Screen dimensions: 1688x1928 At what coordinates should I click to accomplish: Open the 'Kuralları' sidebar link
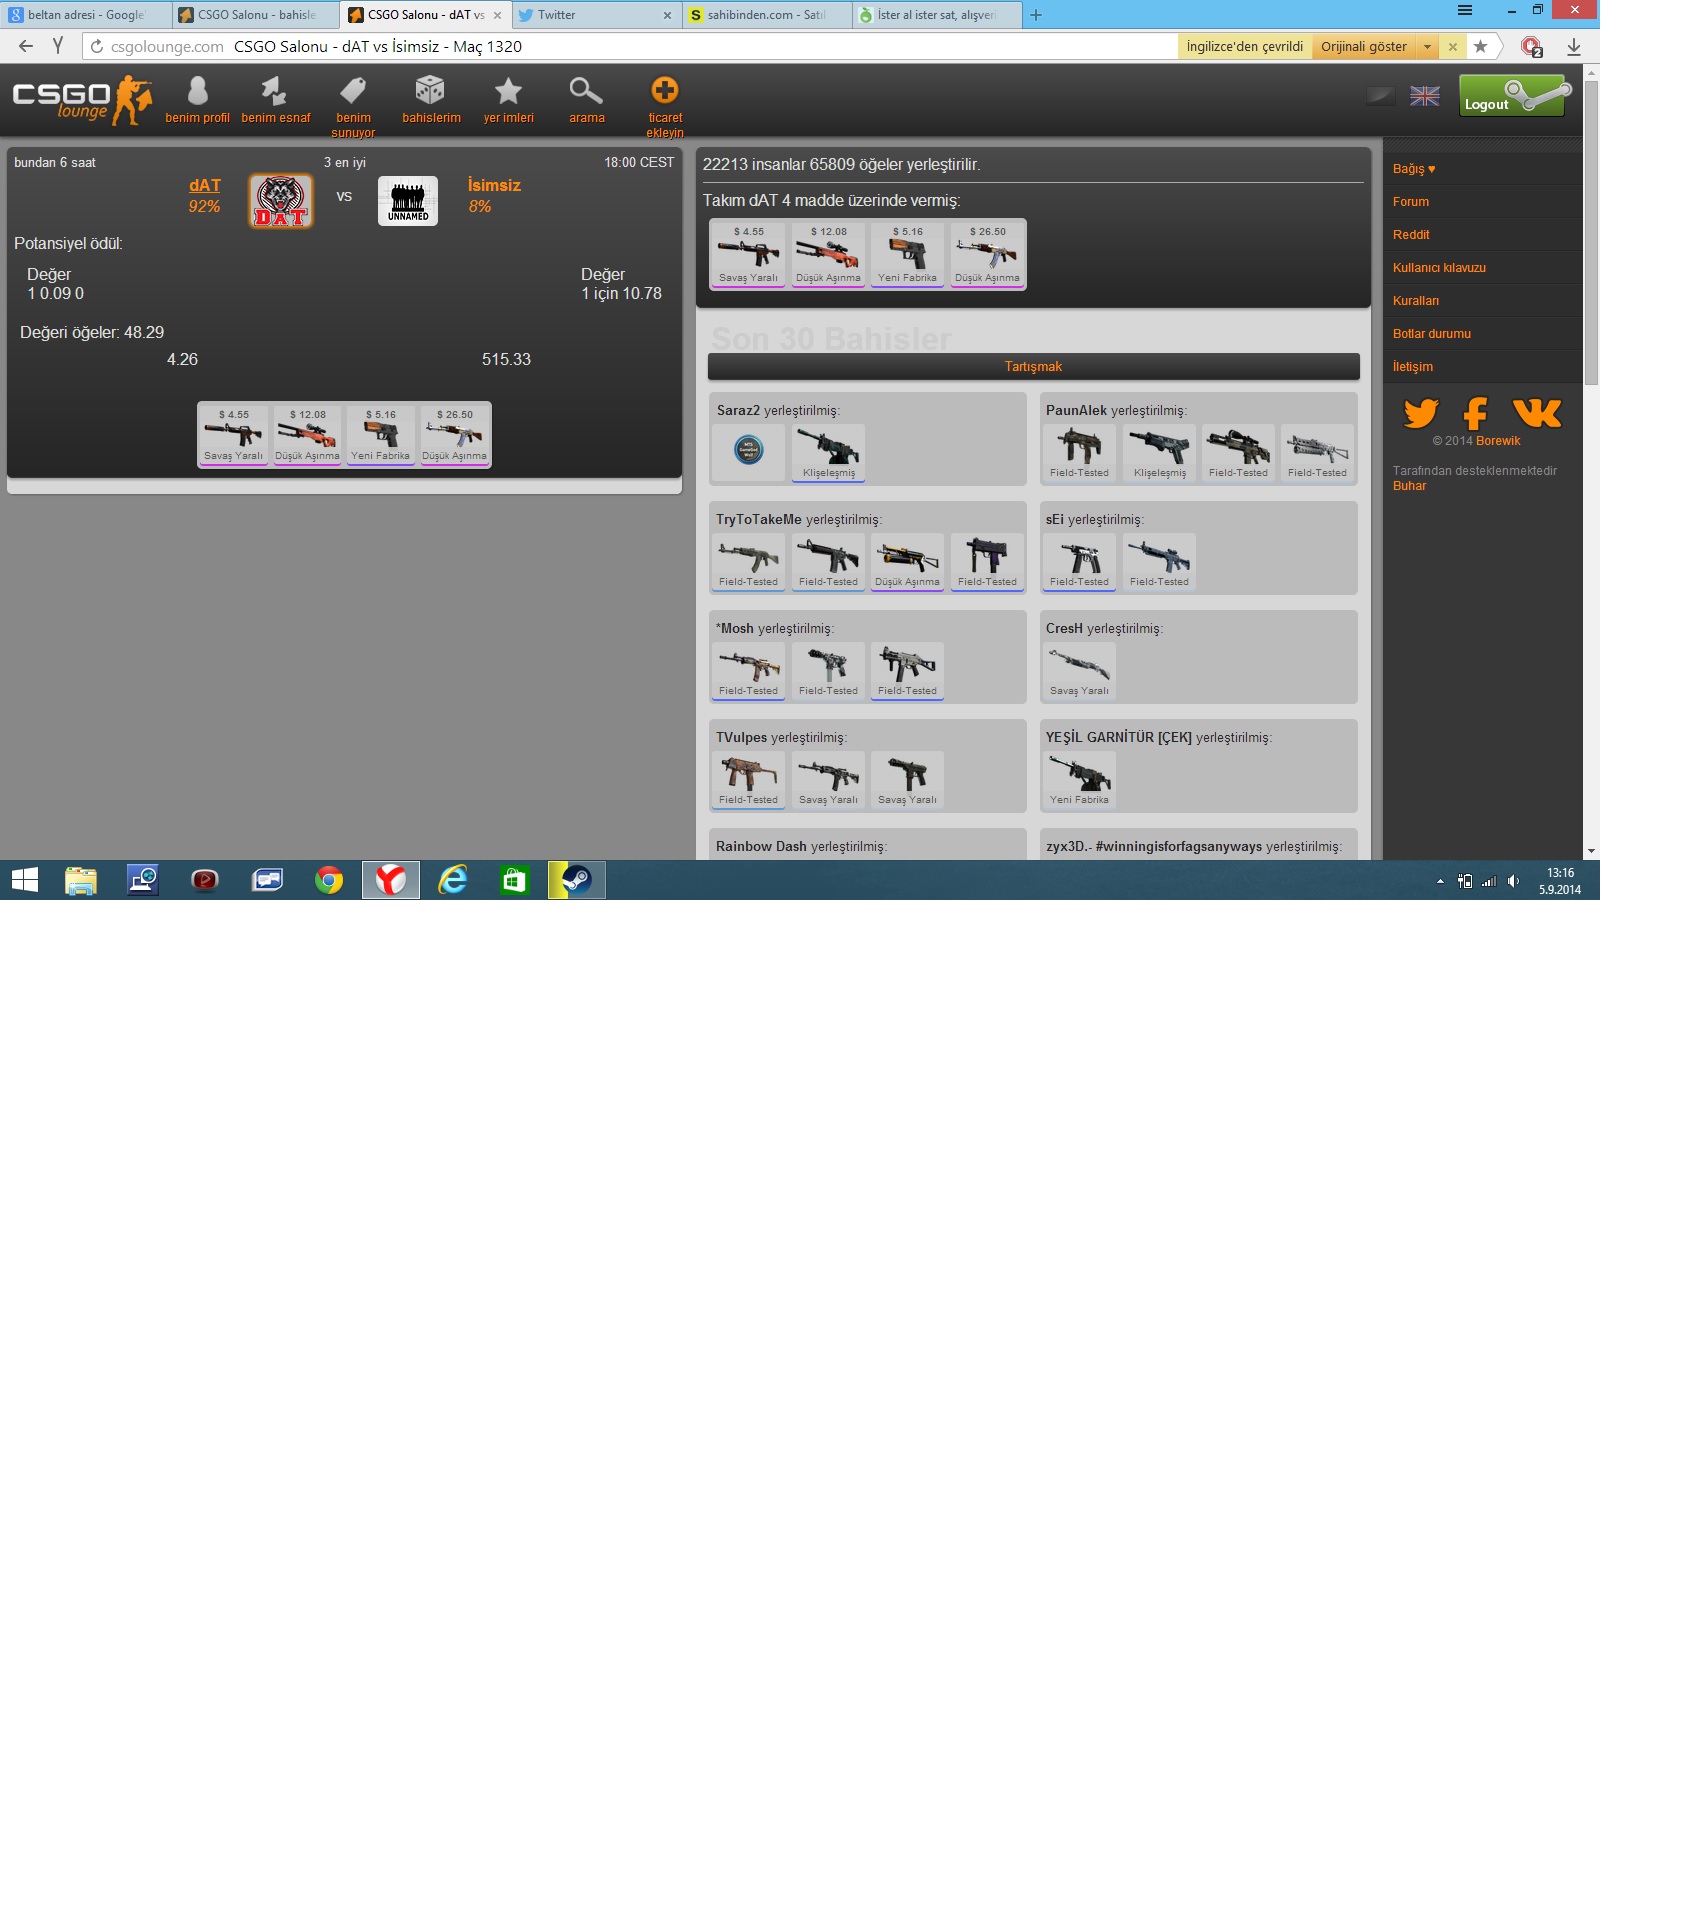[x=1416, y=301]
